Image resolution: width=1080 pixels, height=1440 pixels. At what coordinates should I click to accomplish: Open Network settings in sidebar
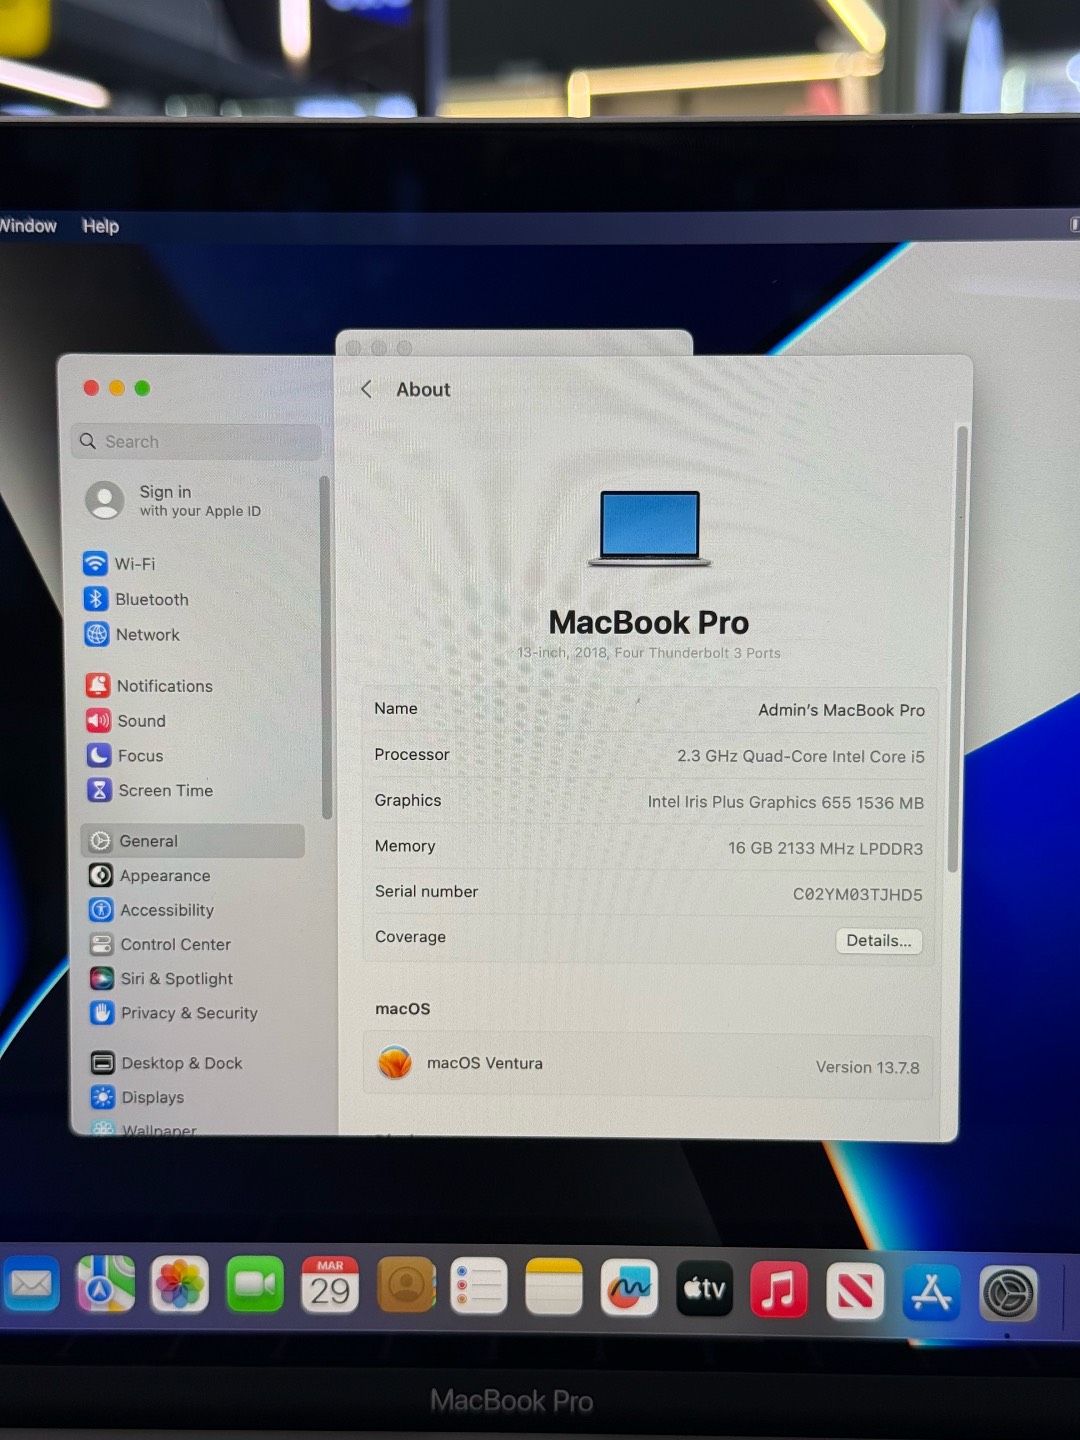[x=133, y=634]
